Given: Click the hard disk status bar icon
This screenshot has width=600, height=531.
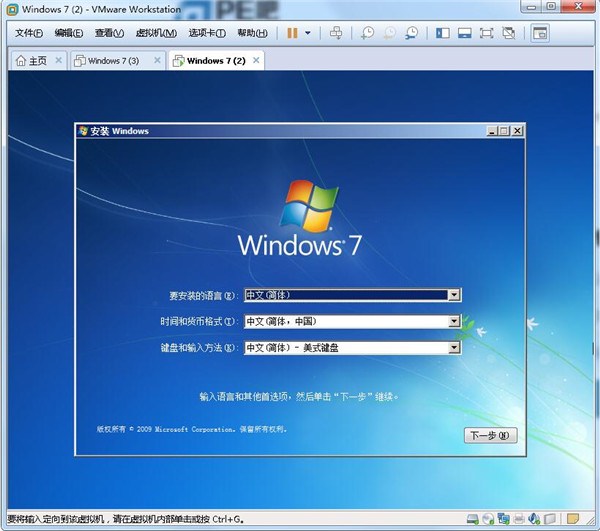Looking at the screenshot, I should click(473, 519).
